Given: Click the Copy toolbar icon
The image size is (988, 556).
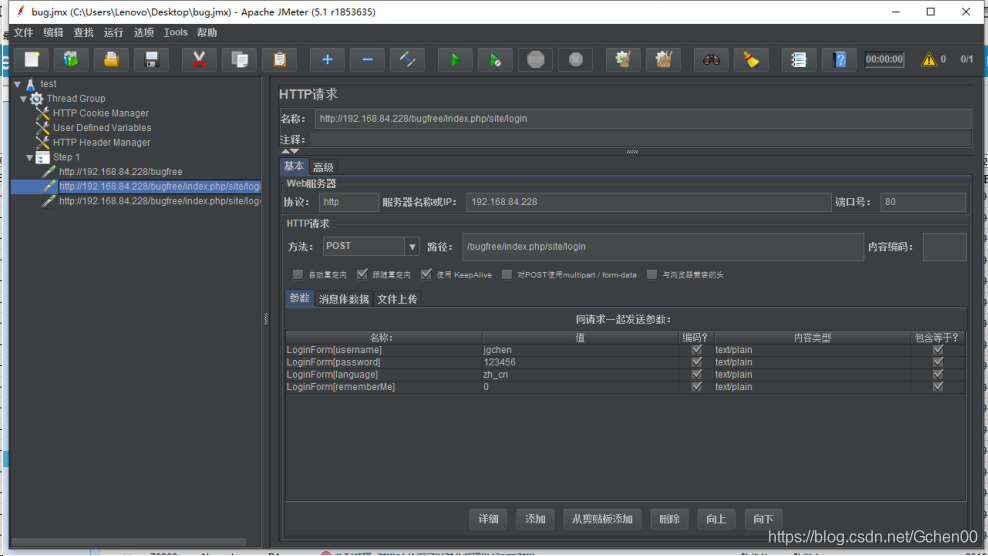Looking at the screenshot, I should coord(239,59).
